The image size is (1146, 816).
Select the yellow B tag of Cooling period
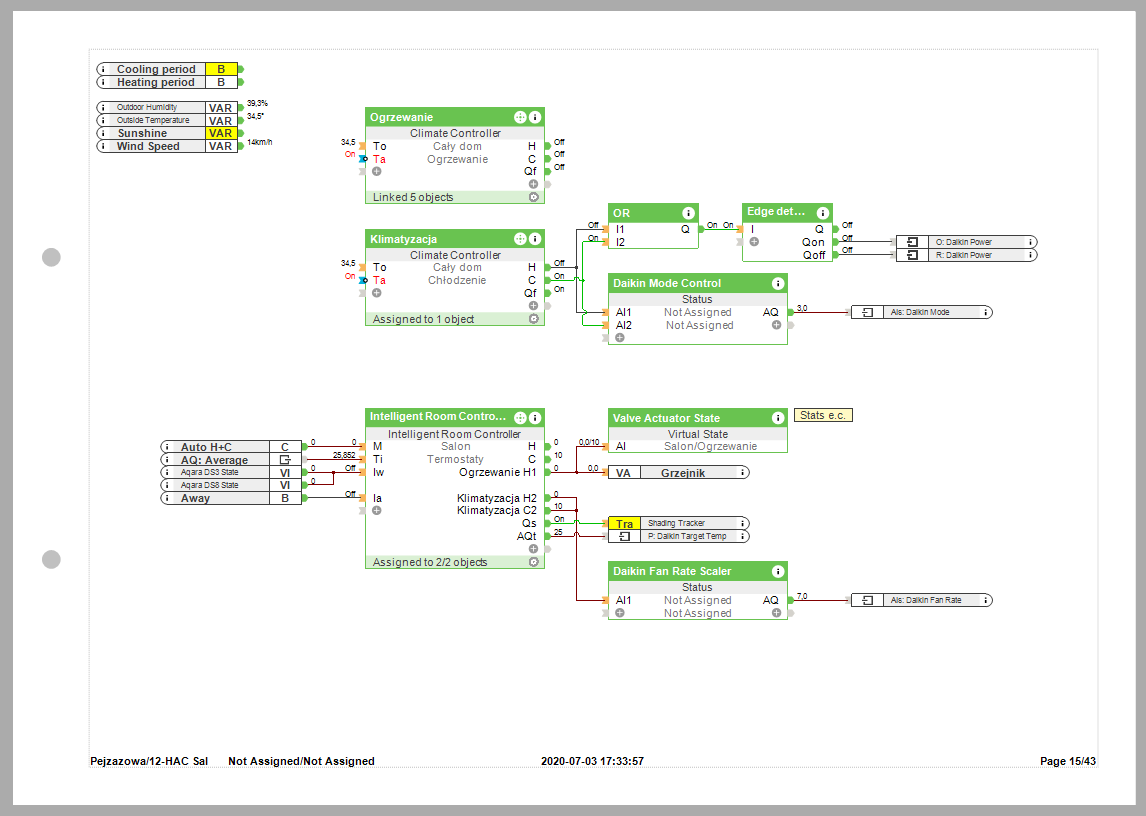point(221,69)
